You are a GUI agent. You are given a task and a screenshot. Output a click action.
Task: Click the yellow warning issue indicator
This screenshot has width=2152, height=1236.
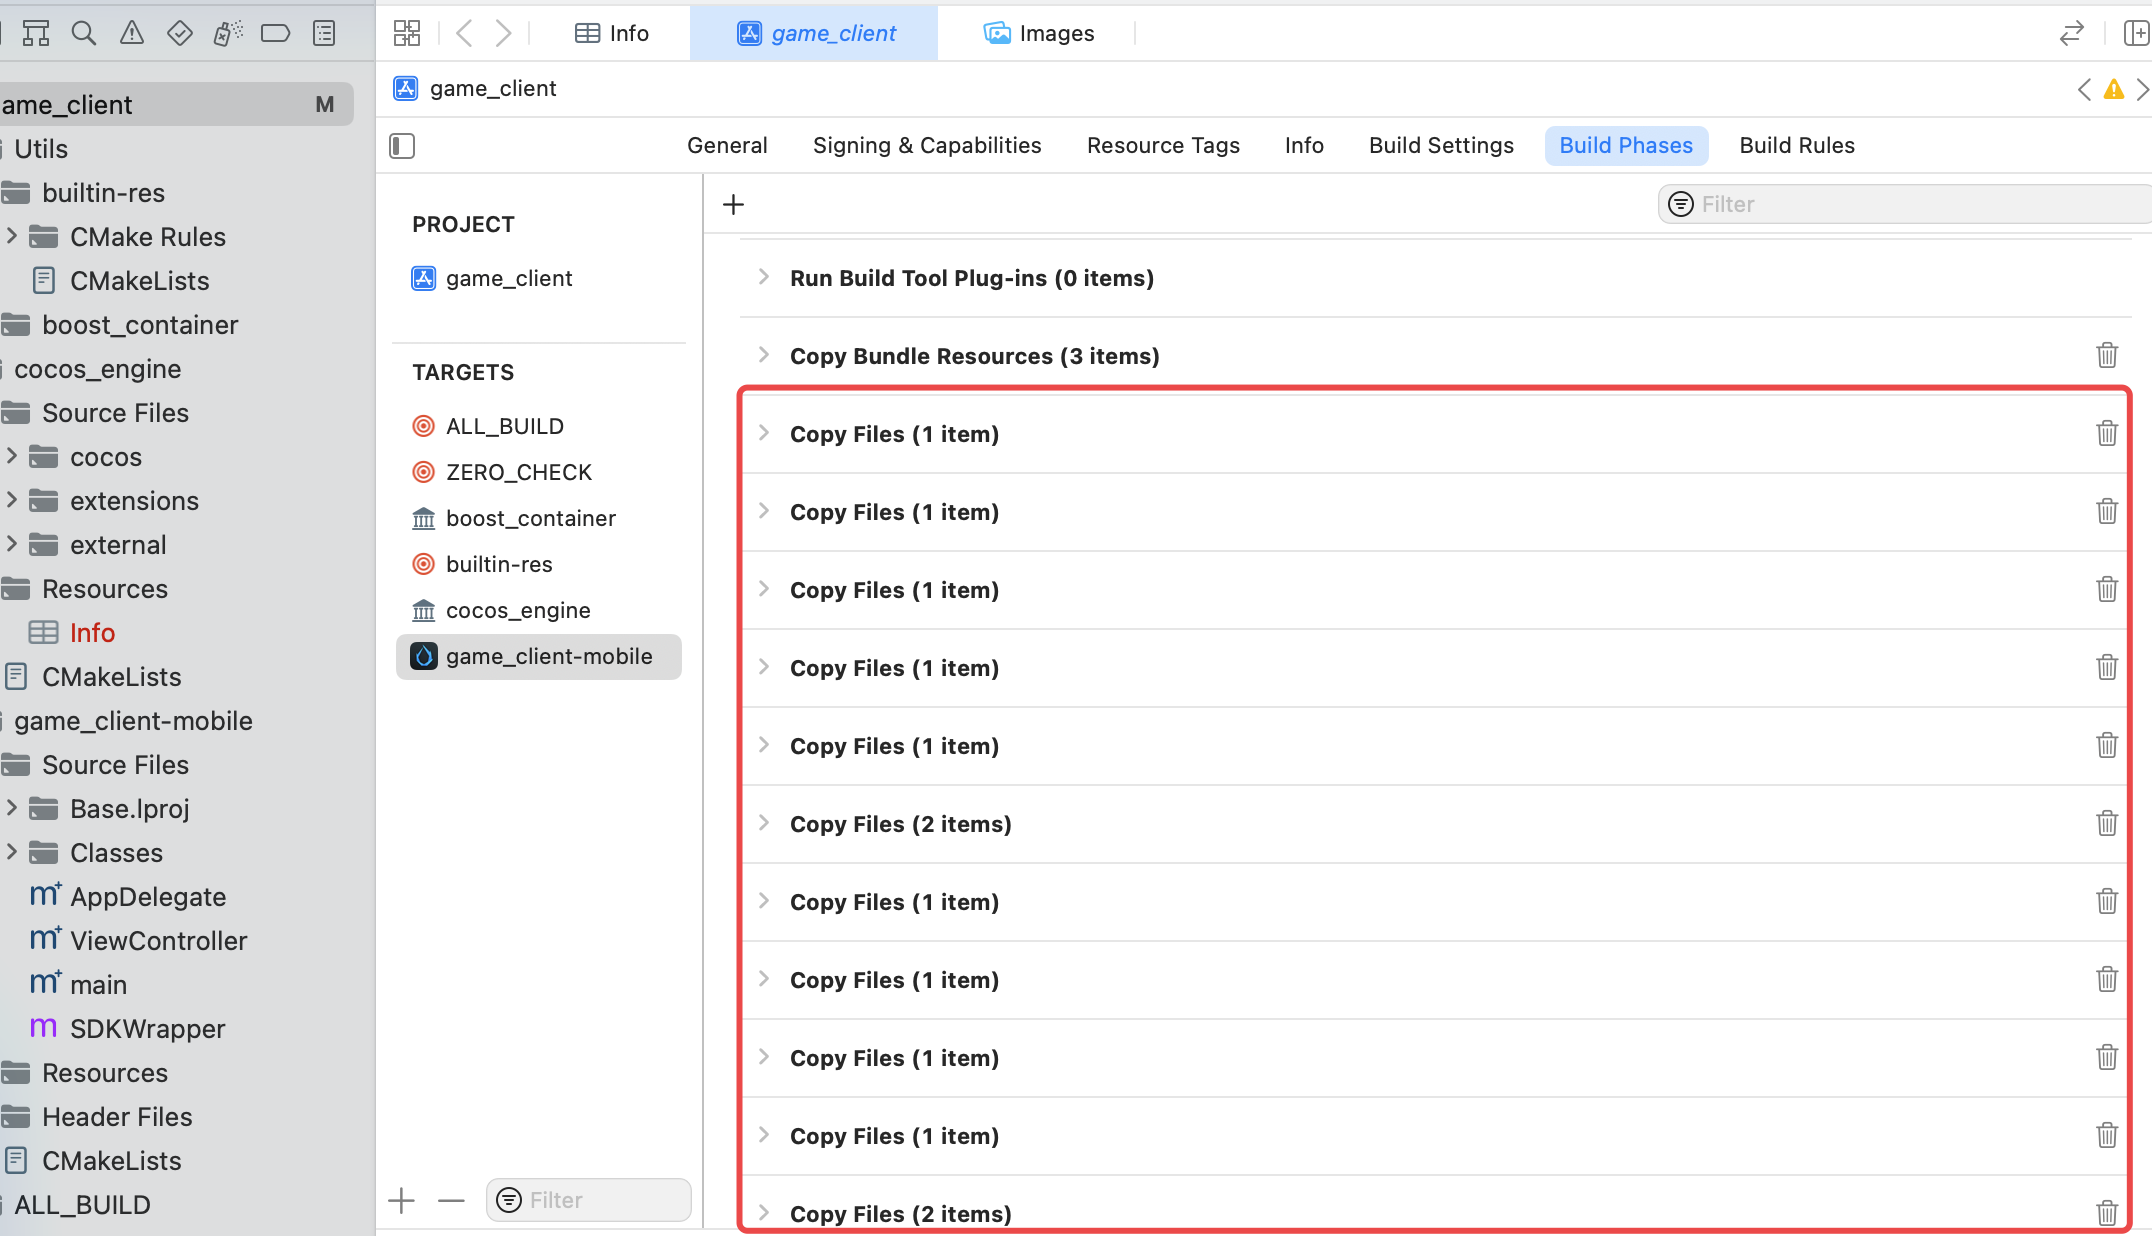2113,90
